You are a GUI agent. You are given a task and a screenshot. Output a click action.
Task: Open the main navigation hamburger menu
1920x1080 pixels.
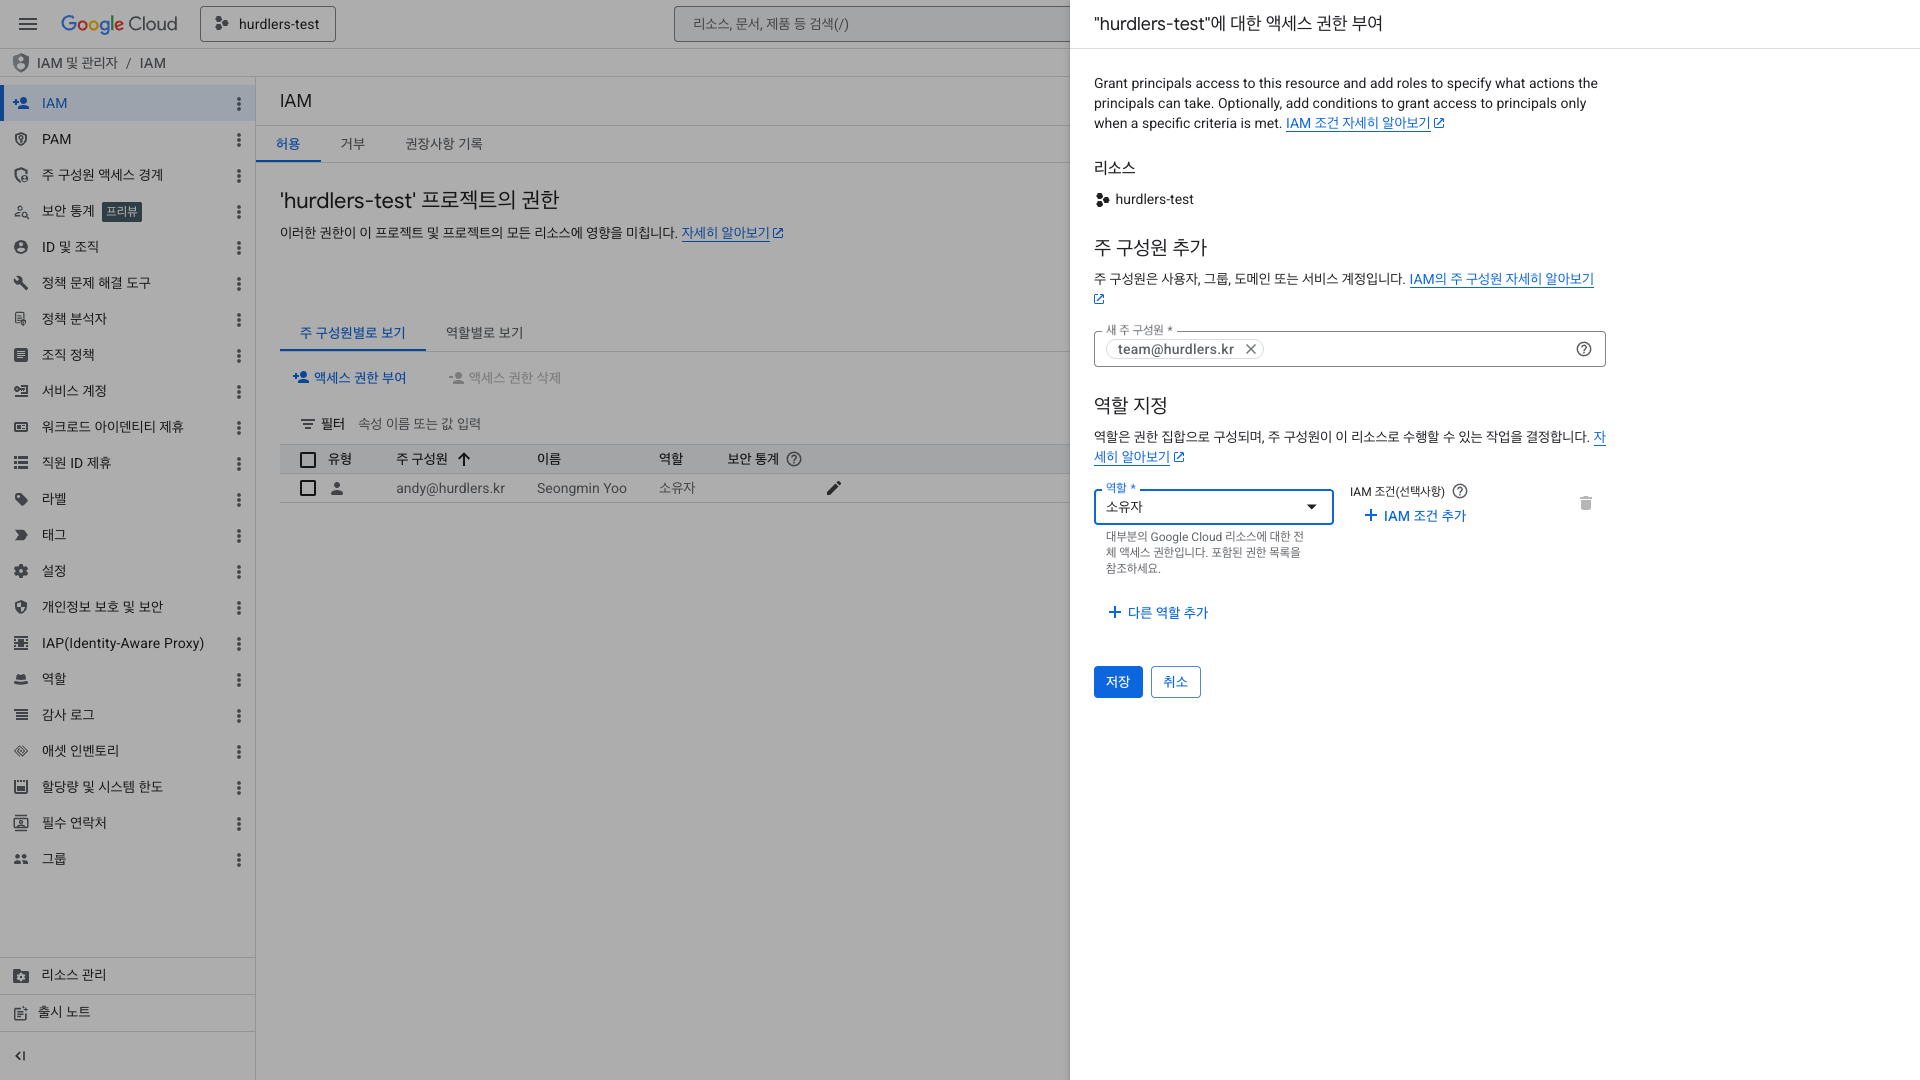(28, 24)
